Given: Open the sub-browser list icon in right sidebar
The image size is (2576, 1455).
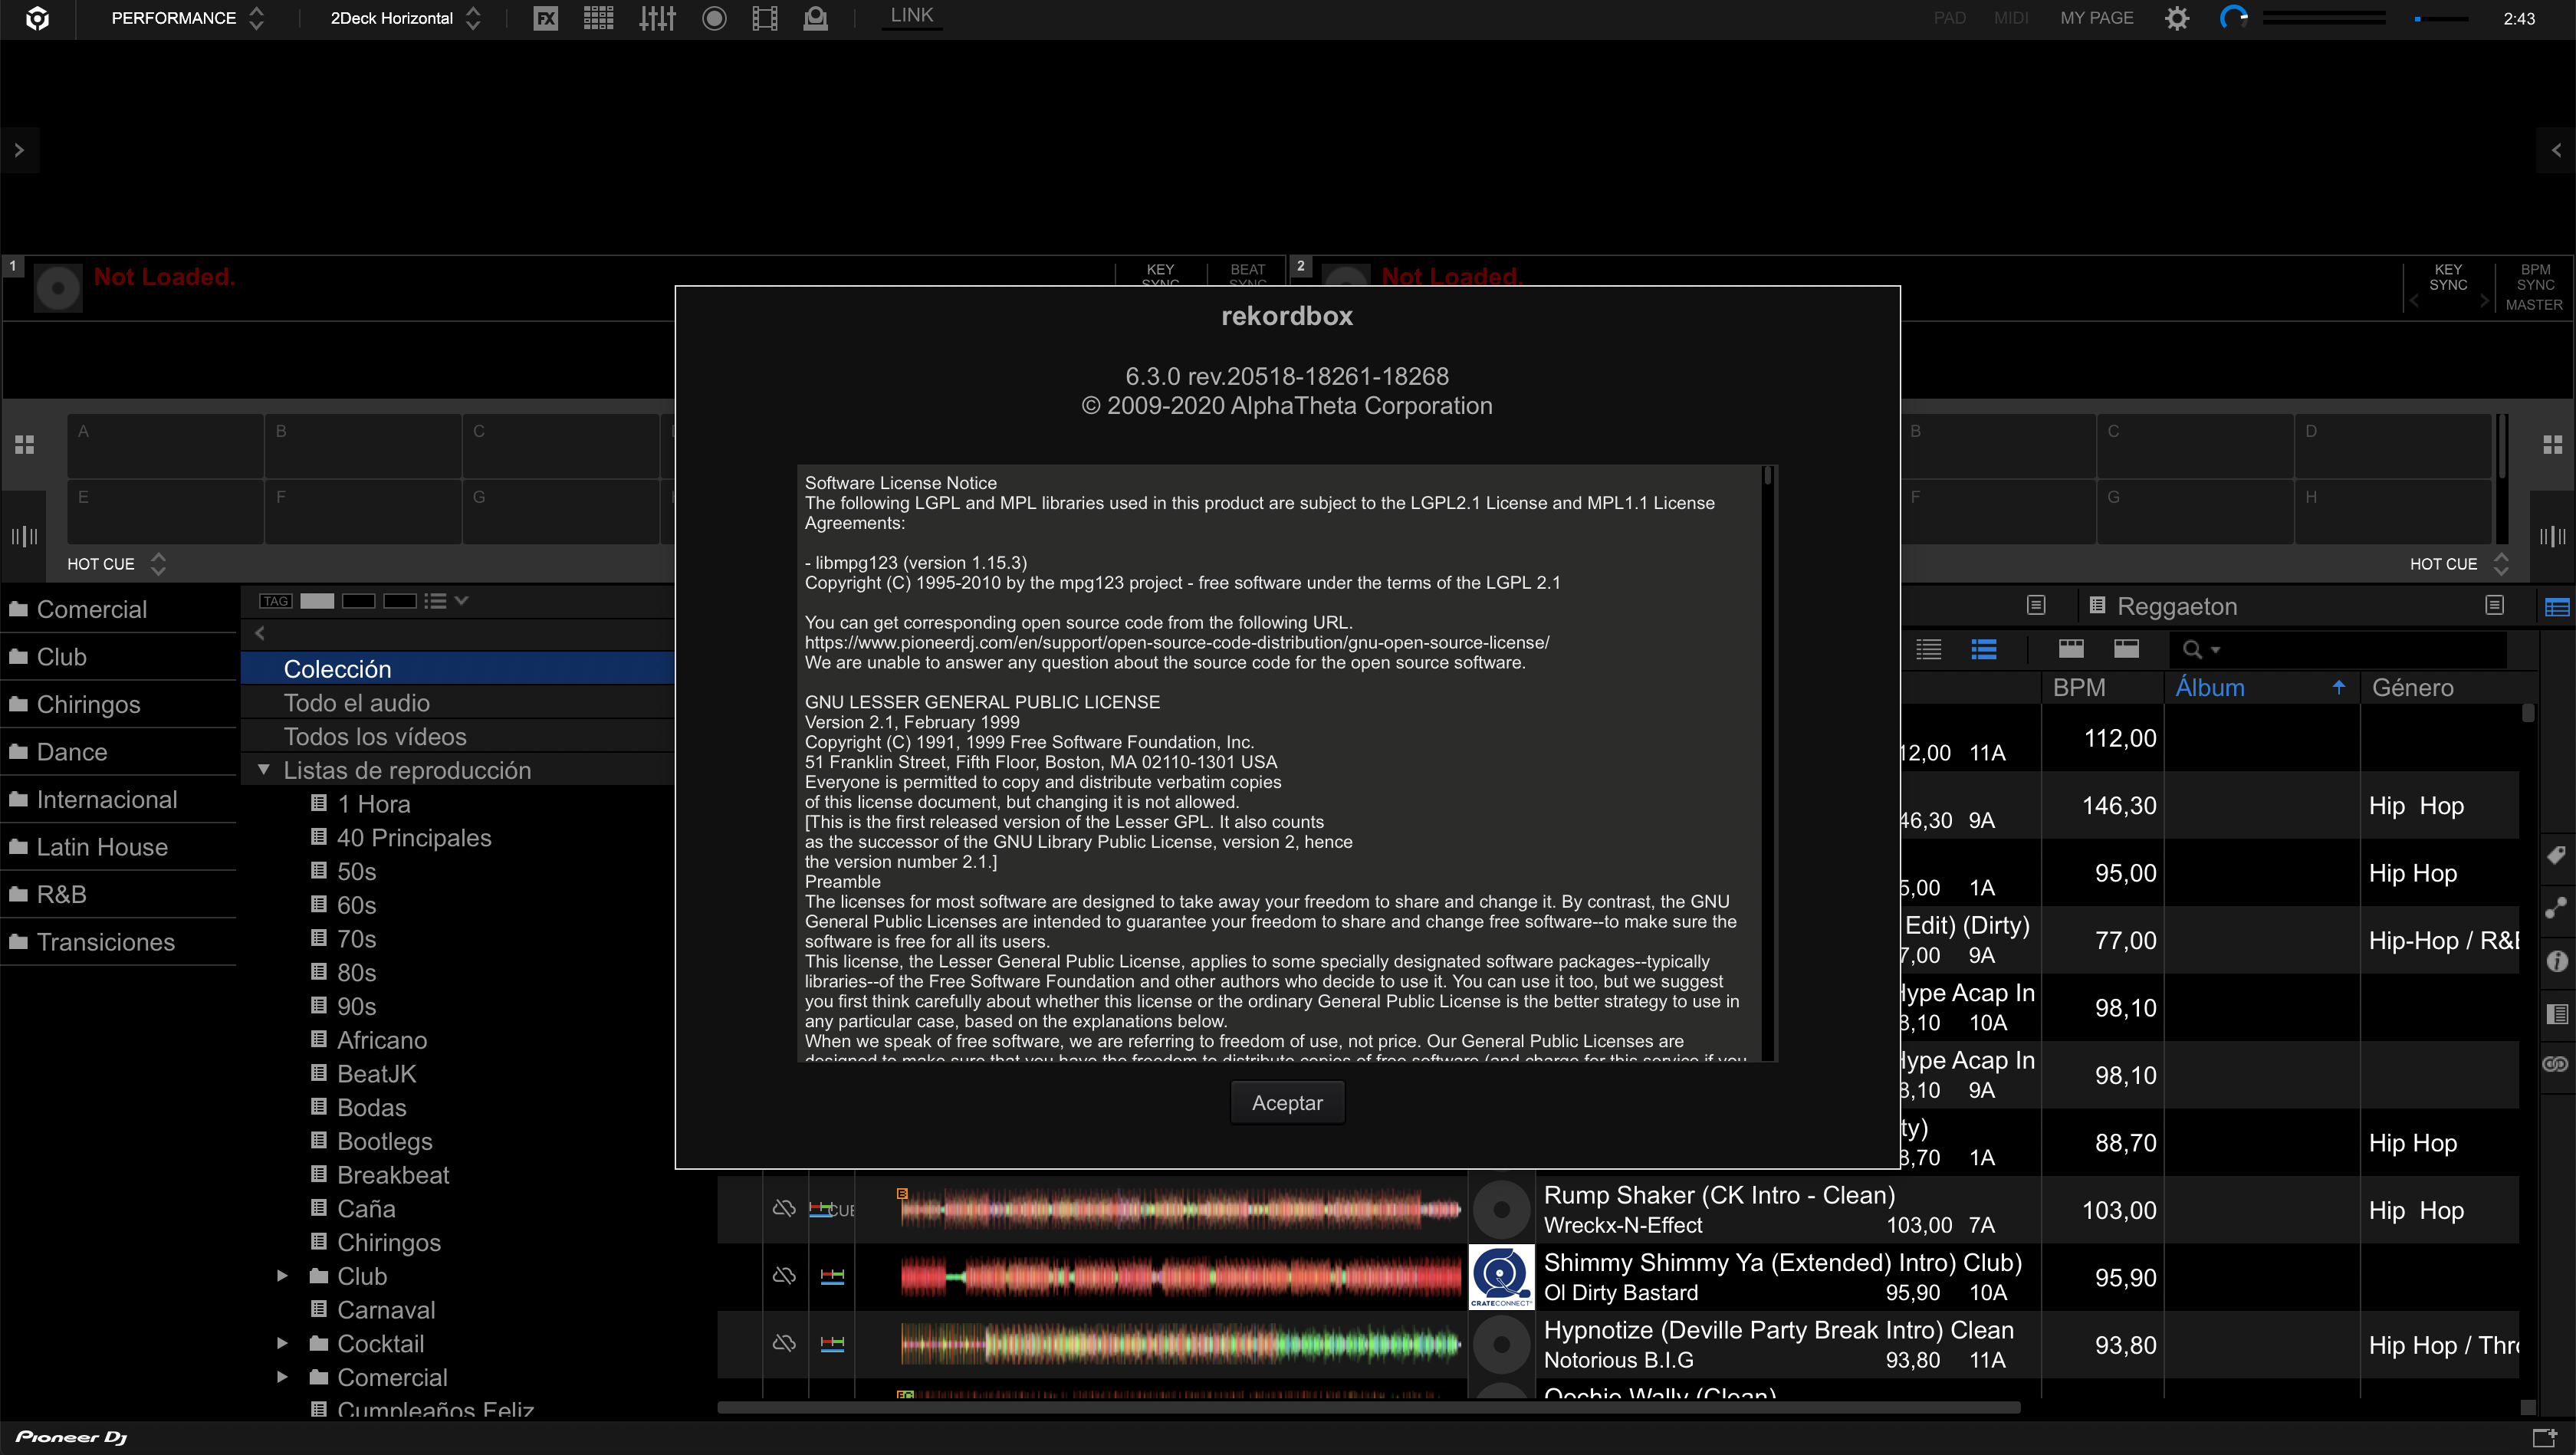Looking at the screenshot, I should click(x=2557, y=1014).
